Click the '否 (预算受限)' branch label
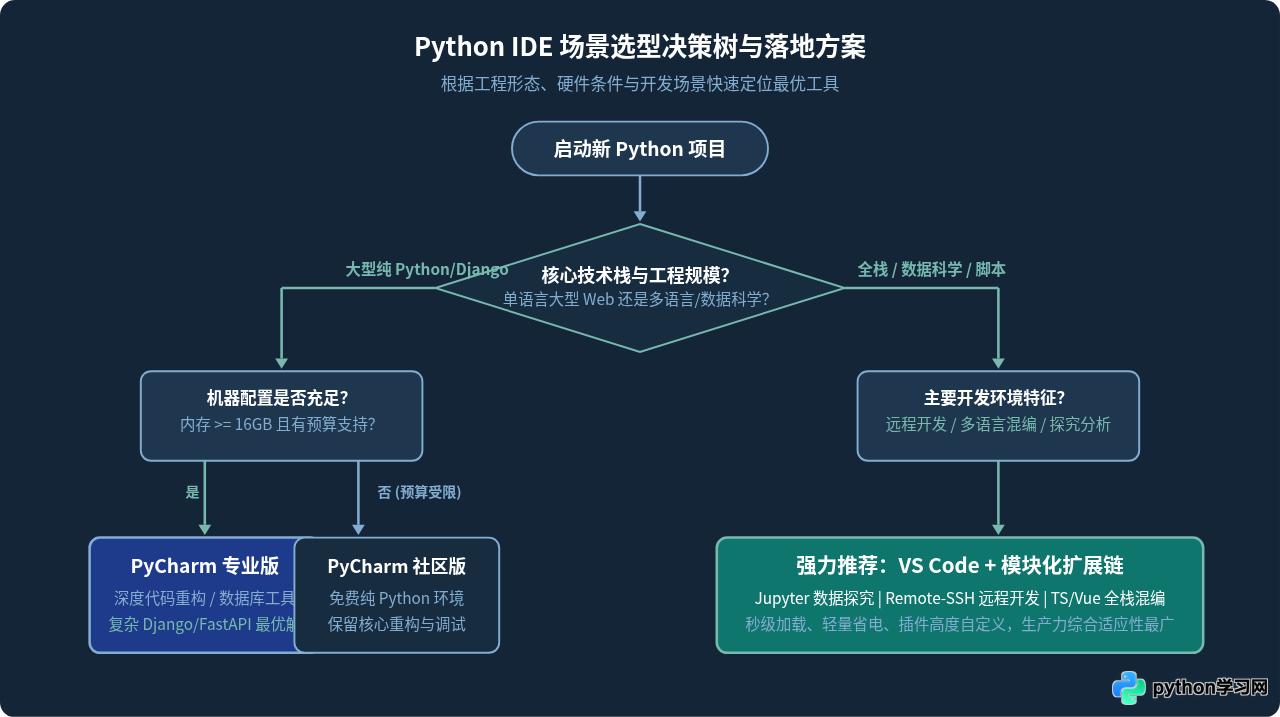Viewport: 1280px width, 717px height. (419, 492)
